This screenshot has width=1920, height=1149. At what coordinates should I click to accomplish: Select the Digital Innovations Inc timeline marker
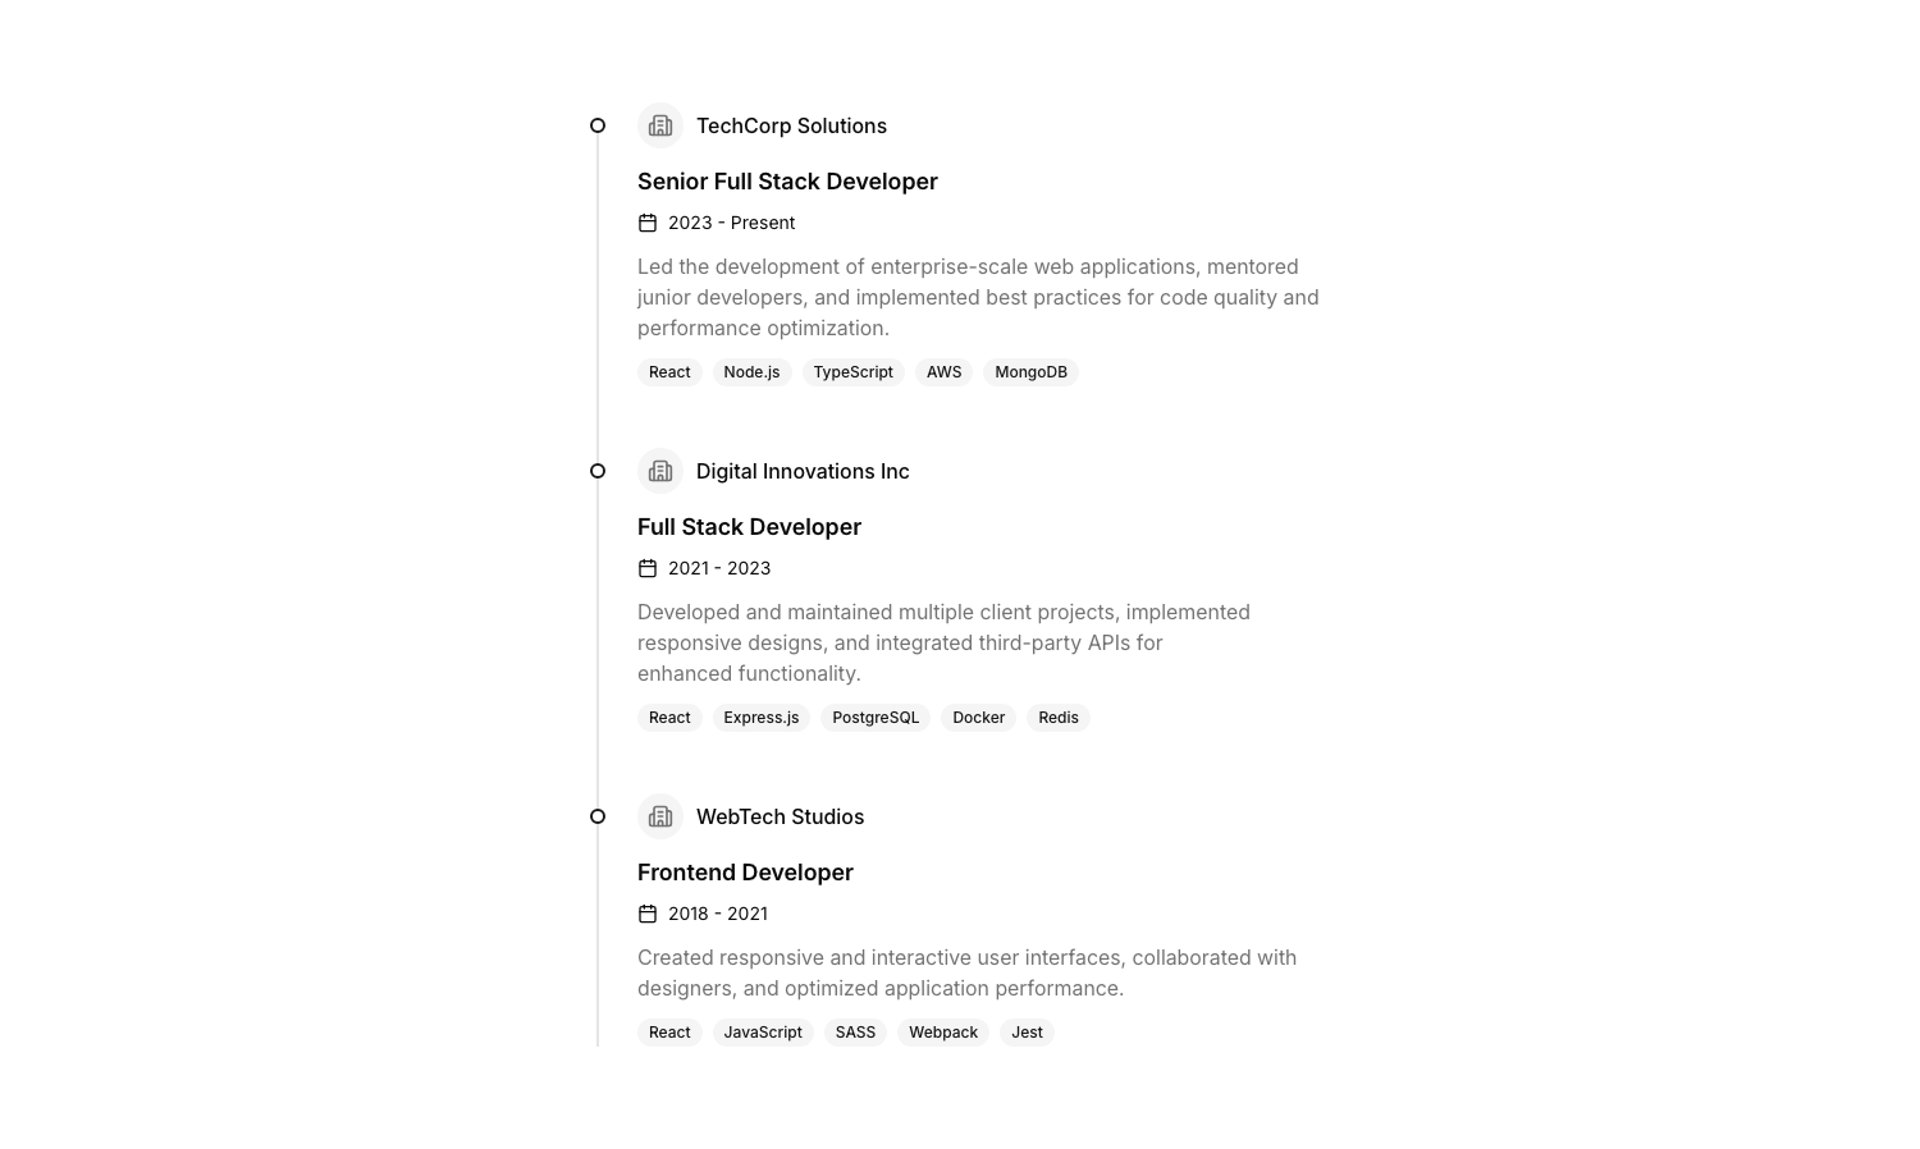598,471
